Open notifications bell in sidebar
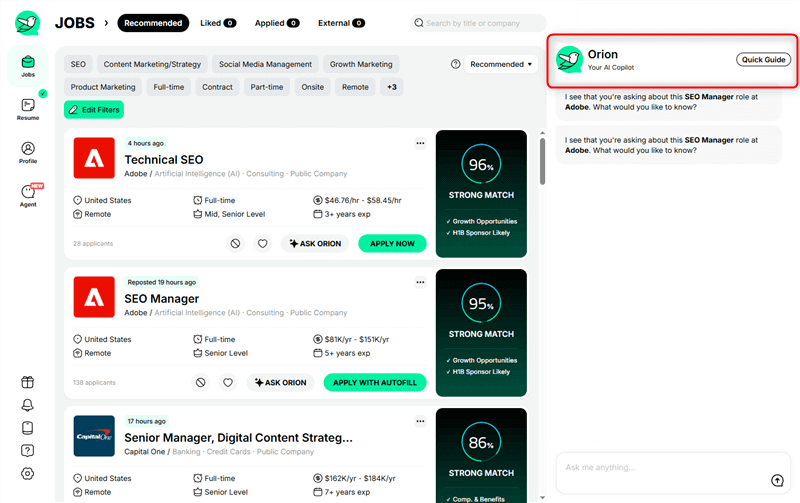Image resolution: width=800 pixels, height=503 pixels. (28, 405)
